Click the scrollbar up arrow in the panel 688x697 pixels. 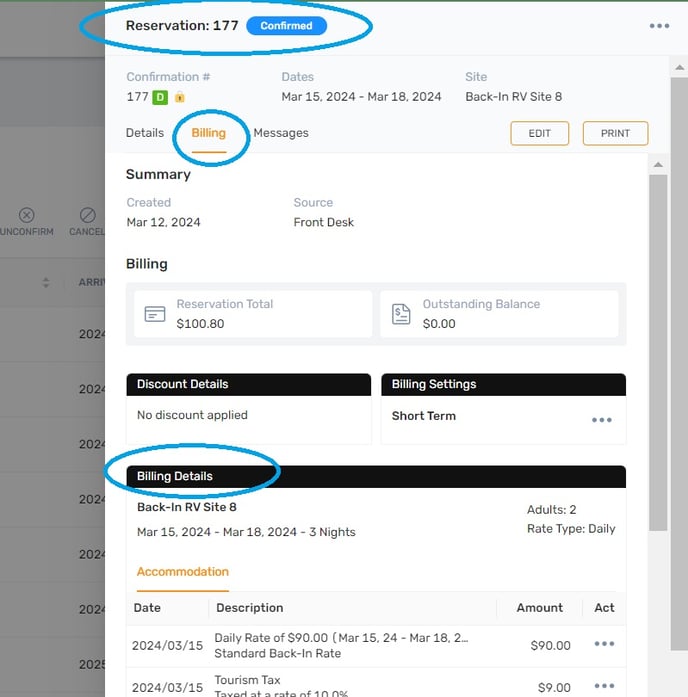click(x=657, y=164)
